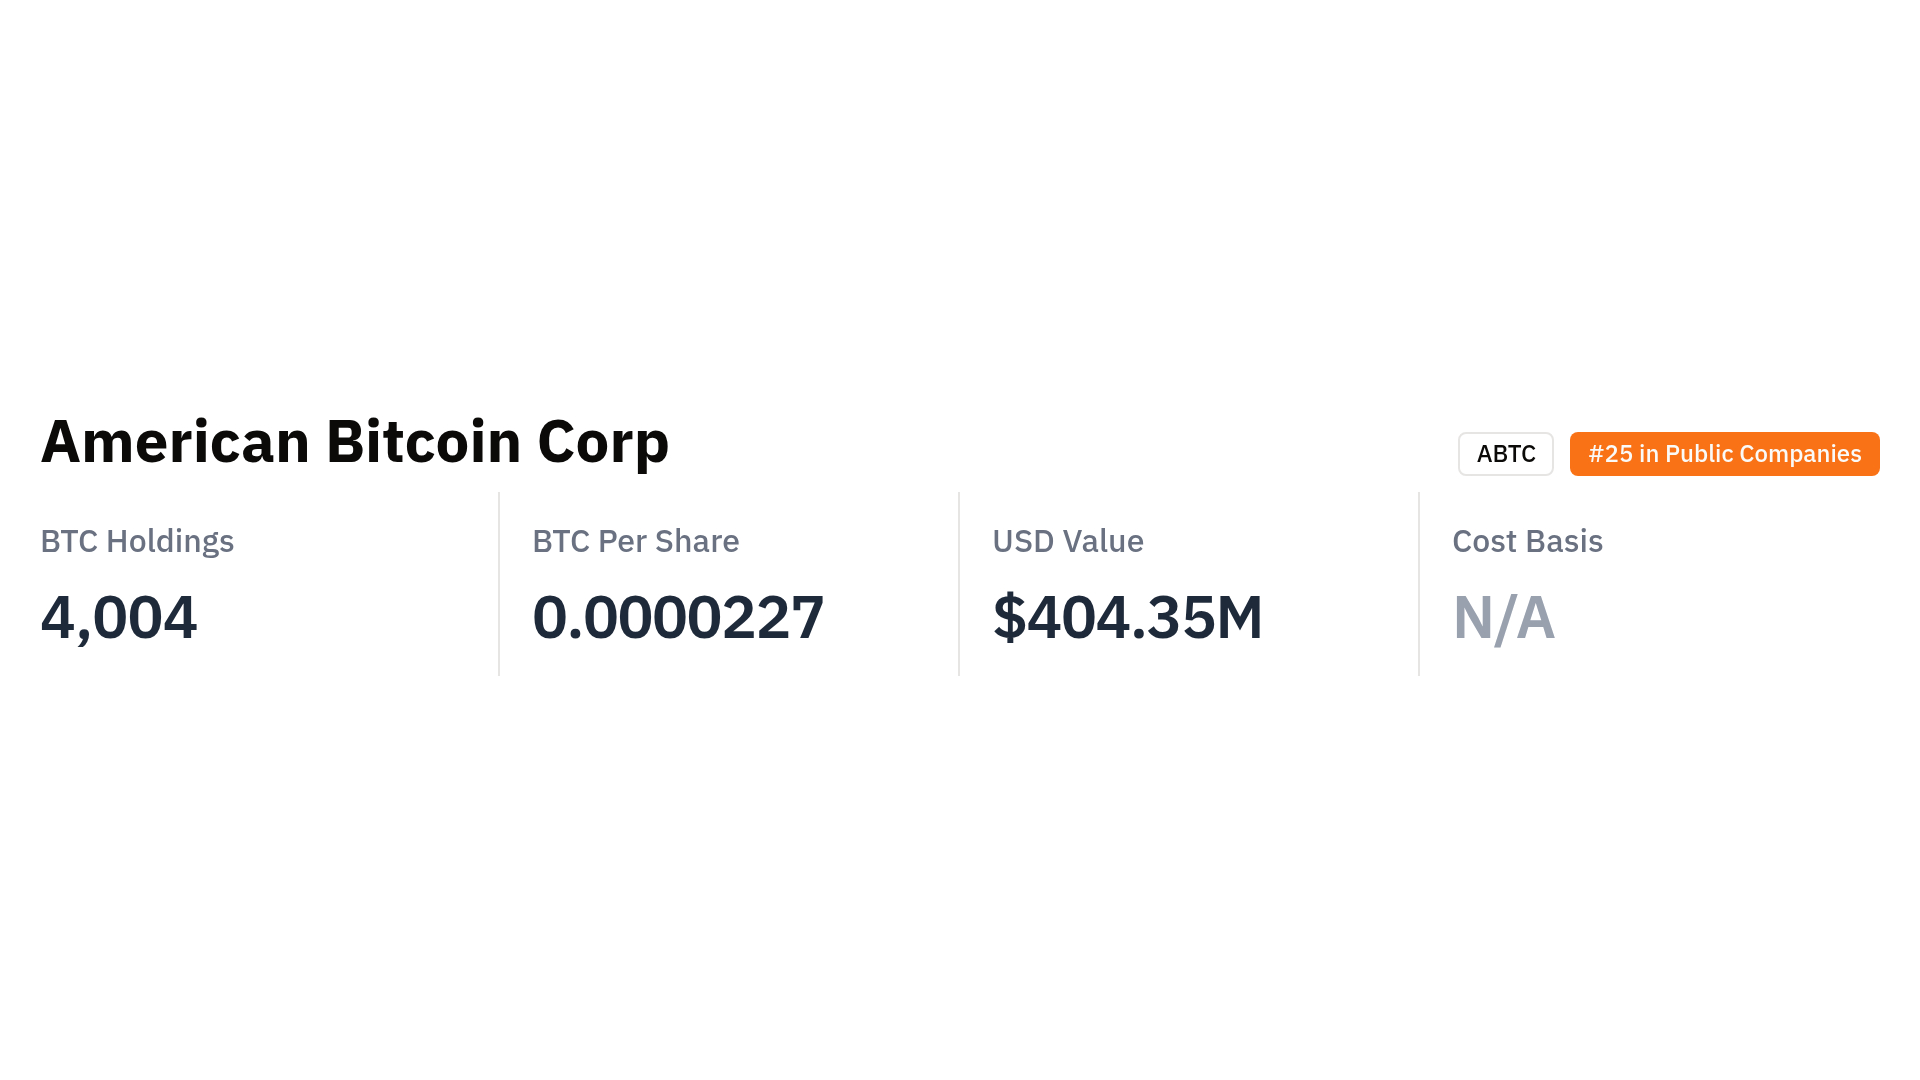Click the "M" suffix of USD value
Screen dimensions: 1920x1080
pos(1239,617)
